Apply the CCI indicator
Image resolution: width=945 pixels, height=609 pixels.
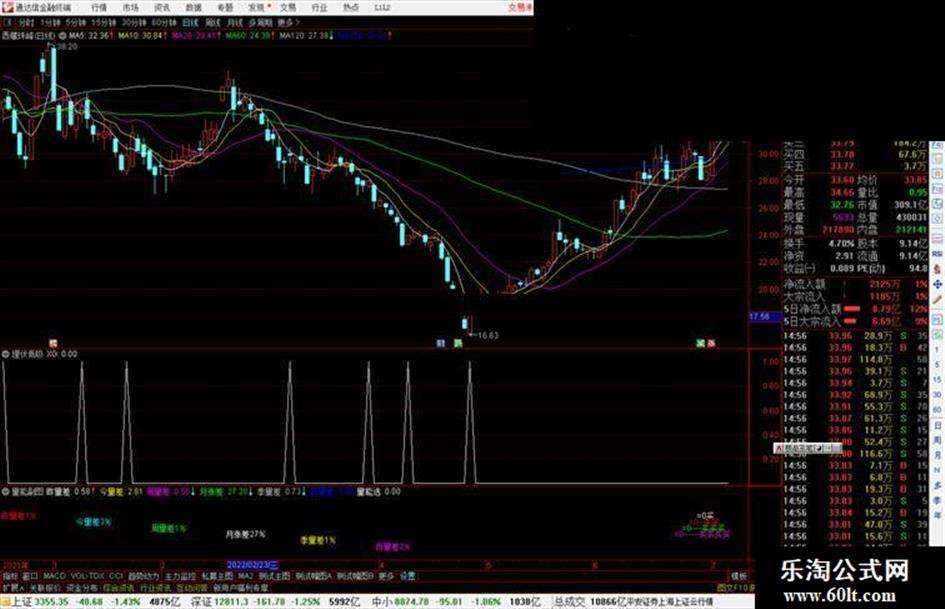click(117, 576)
